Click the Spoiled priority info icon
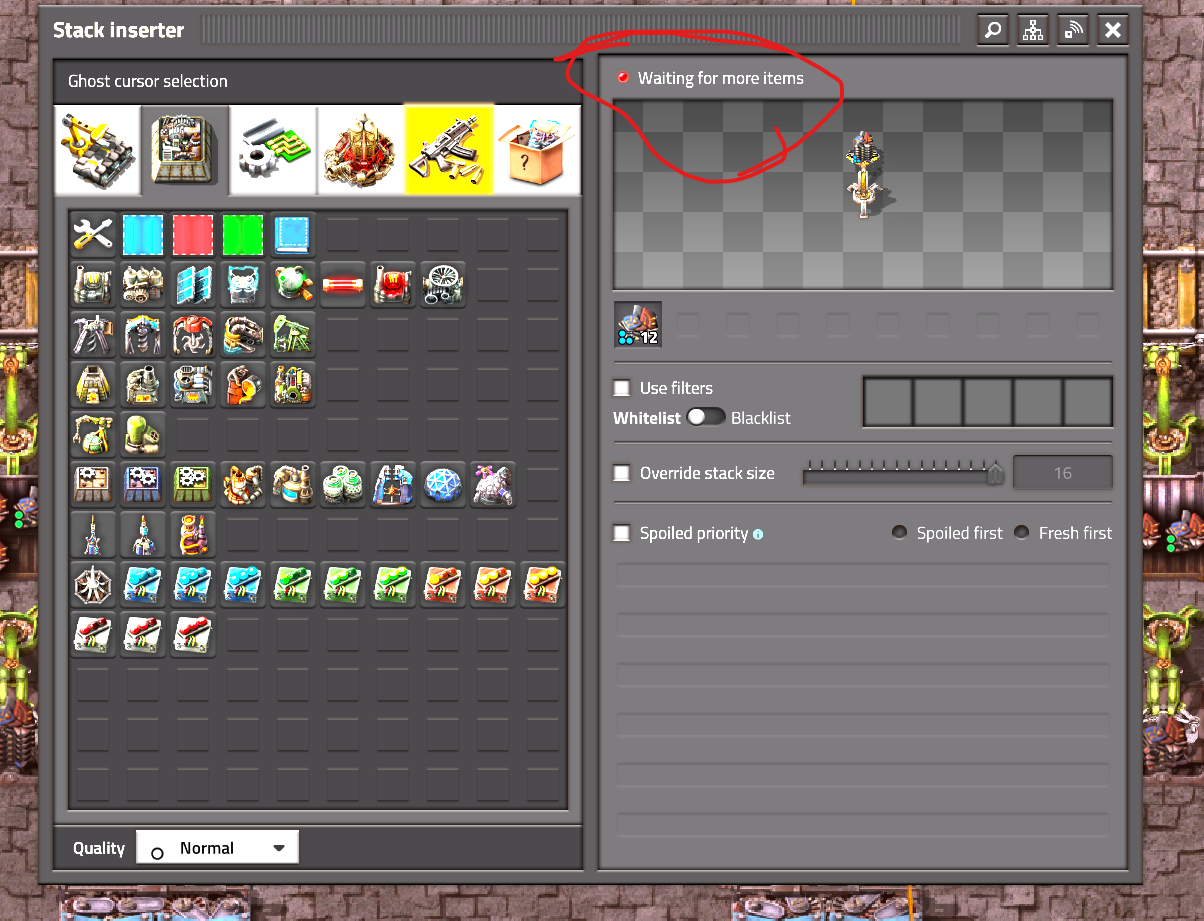1204x921 pixels. pos(758,534)
